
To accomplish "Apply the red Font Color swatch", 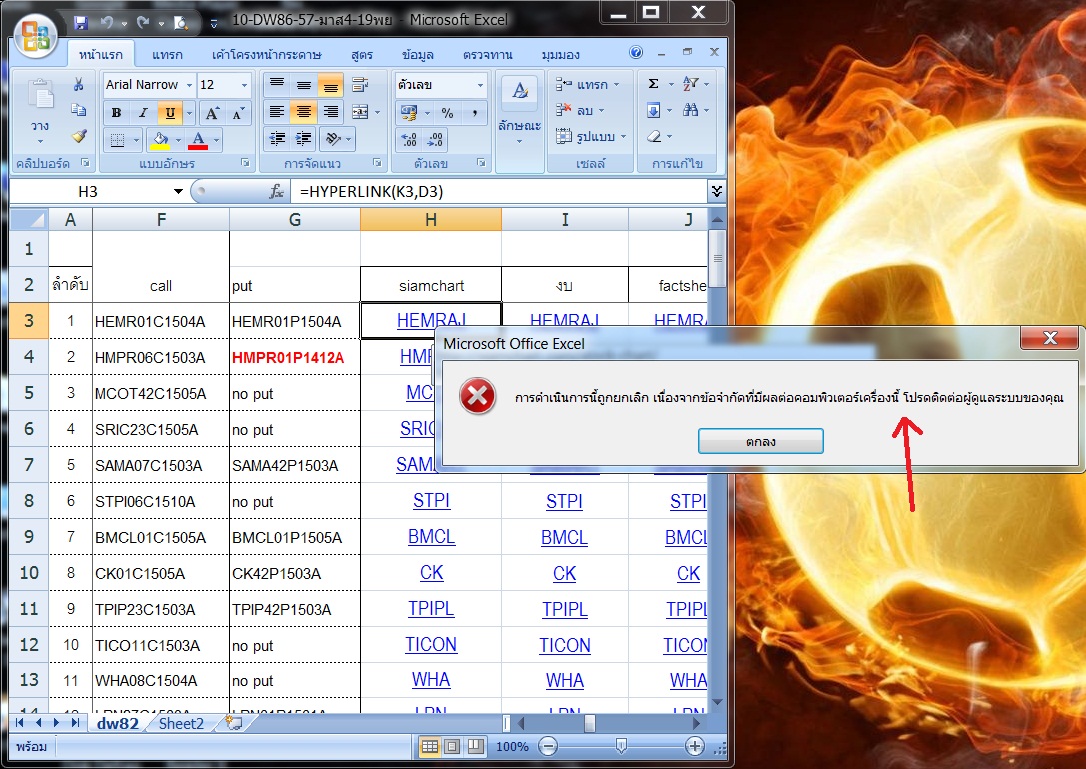I will click(199, 141).
